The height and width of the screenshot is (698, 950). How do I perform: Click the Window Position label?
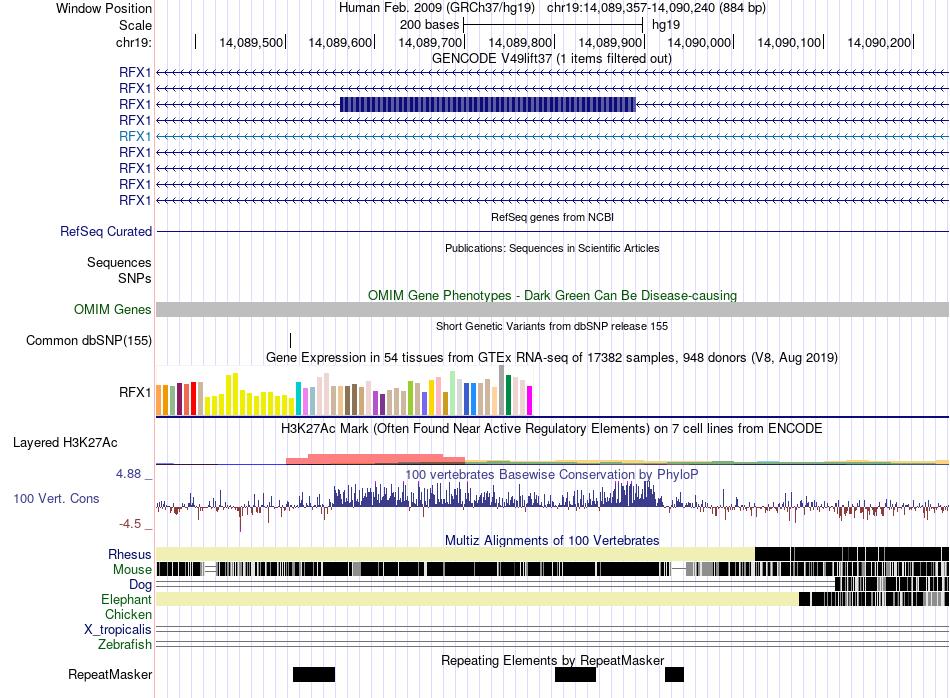click(104, 8)
